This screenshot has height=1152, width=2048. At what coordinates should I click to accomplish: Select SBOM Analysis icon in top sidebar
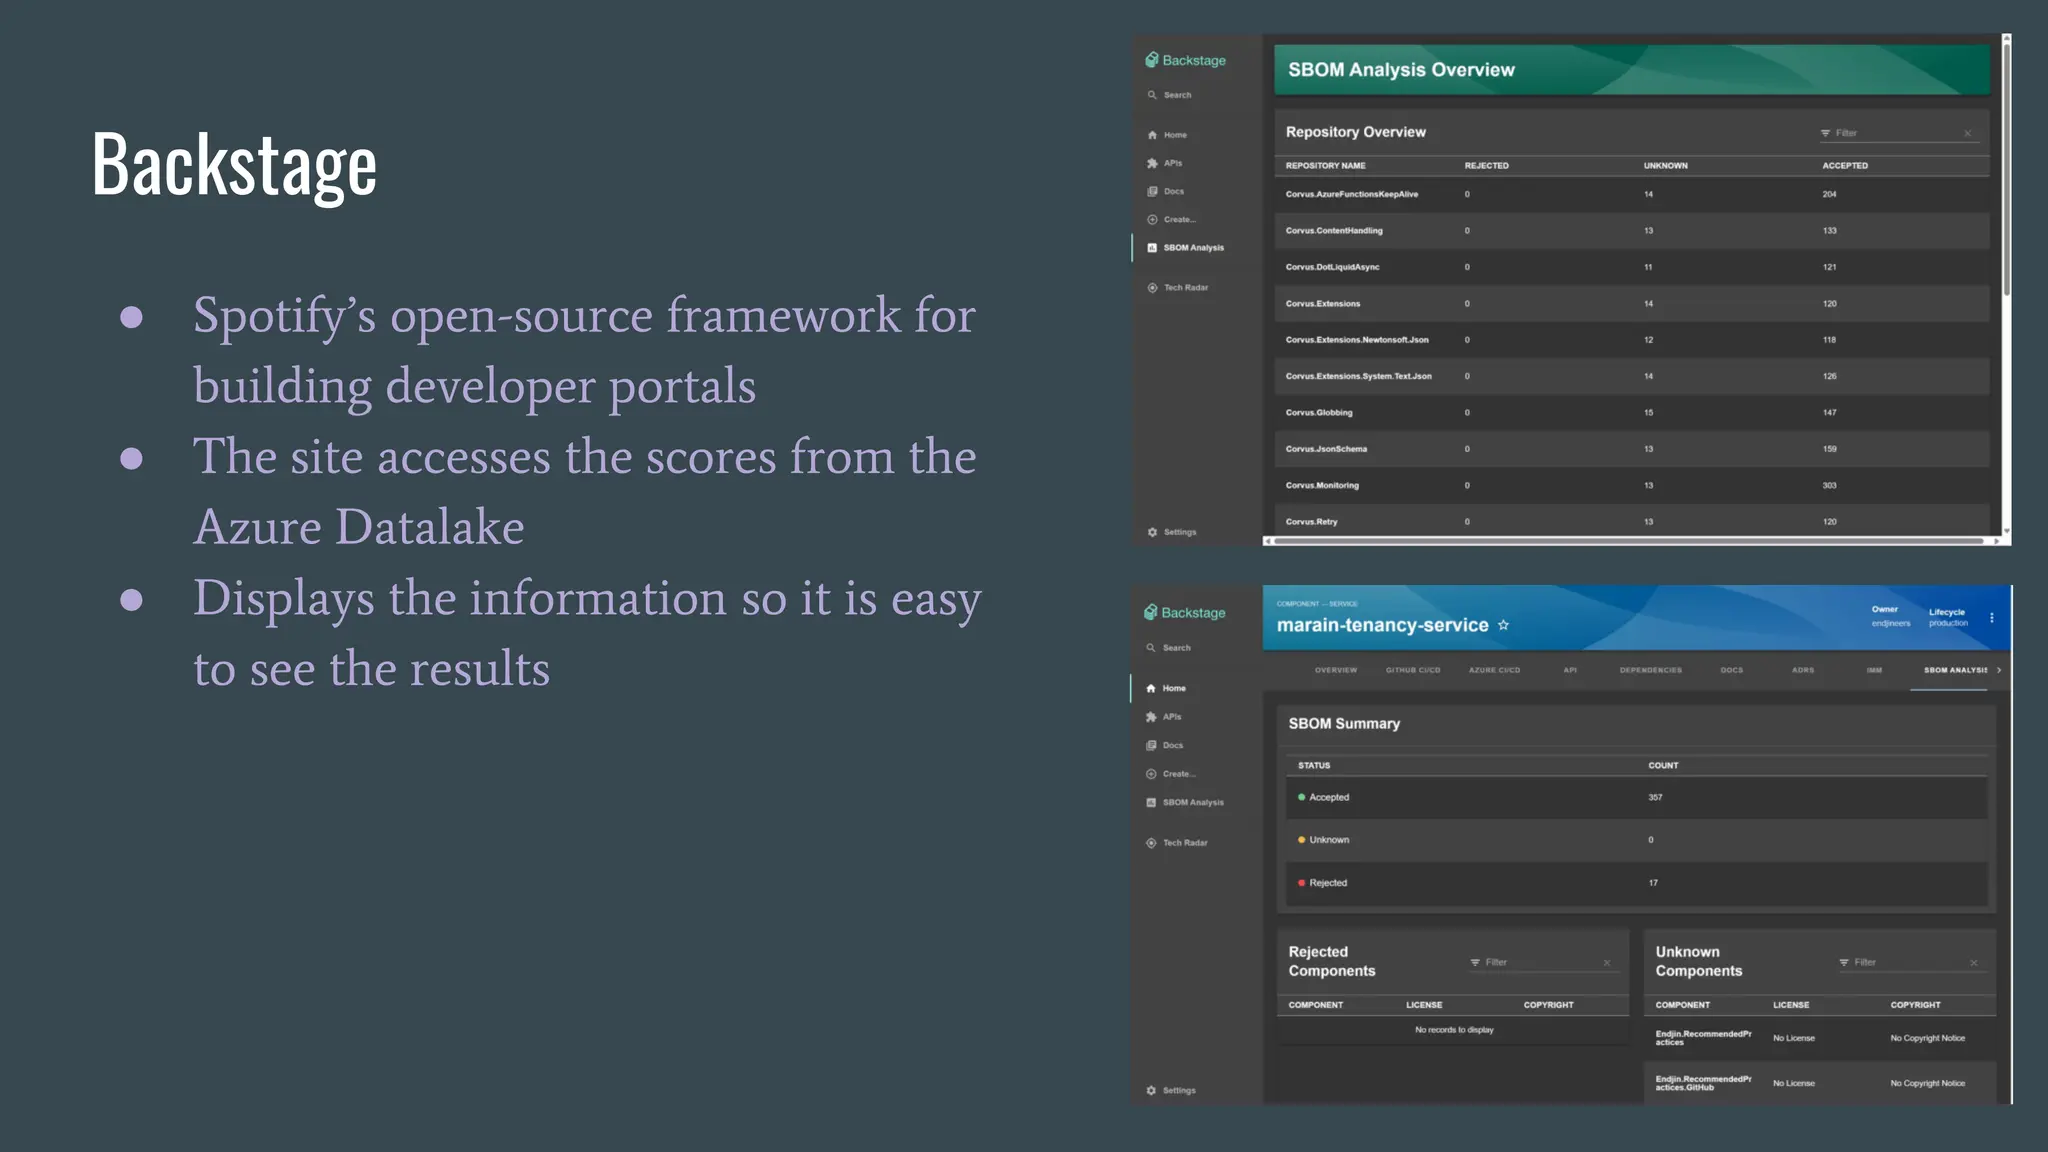[x=1152, y=248]
